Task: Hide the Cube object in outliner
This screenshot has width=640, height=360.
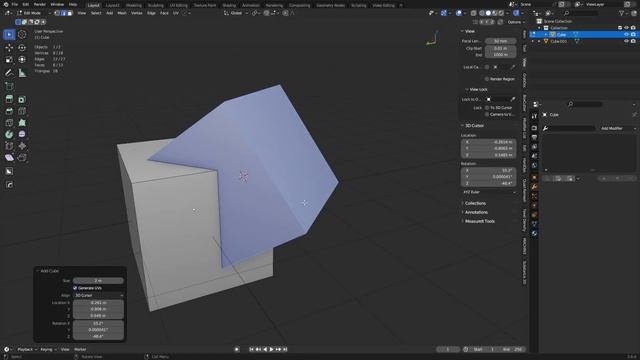Action: (627, 35)
